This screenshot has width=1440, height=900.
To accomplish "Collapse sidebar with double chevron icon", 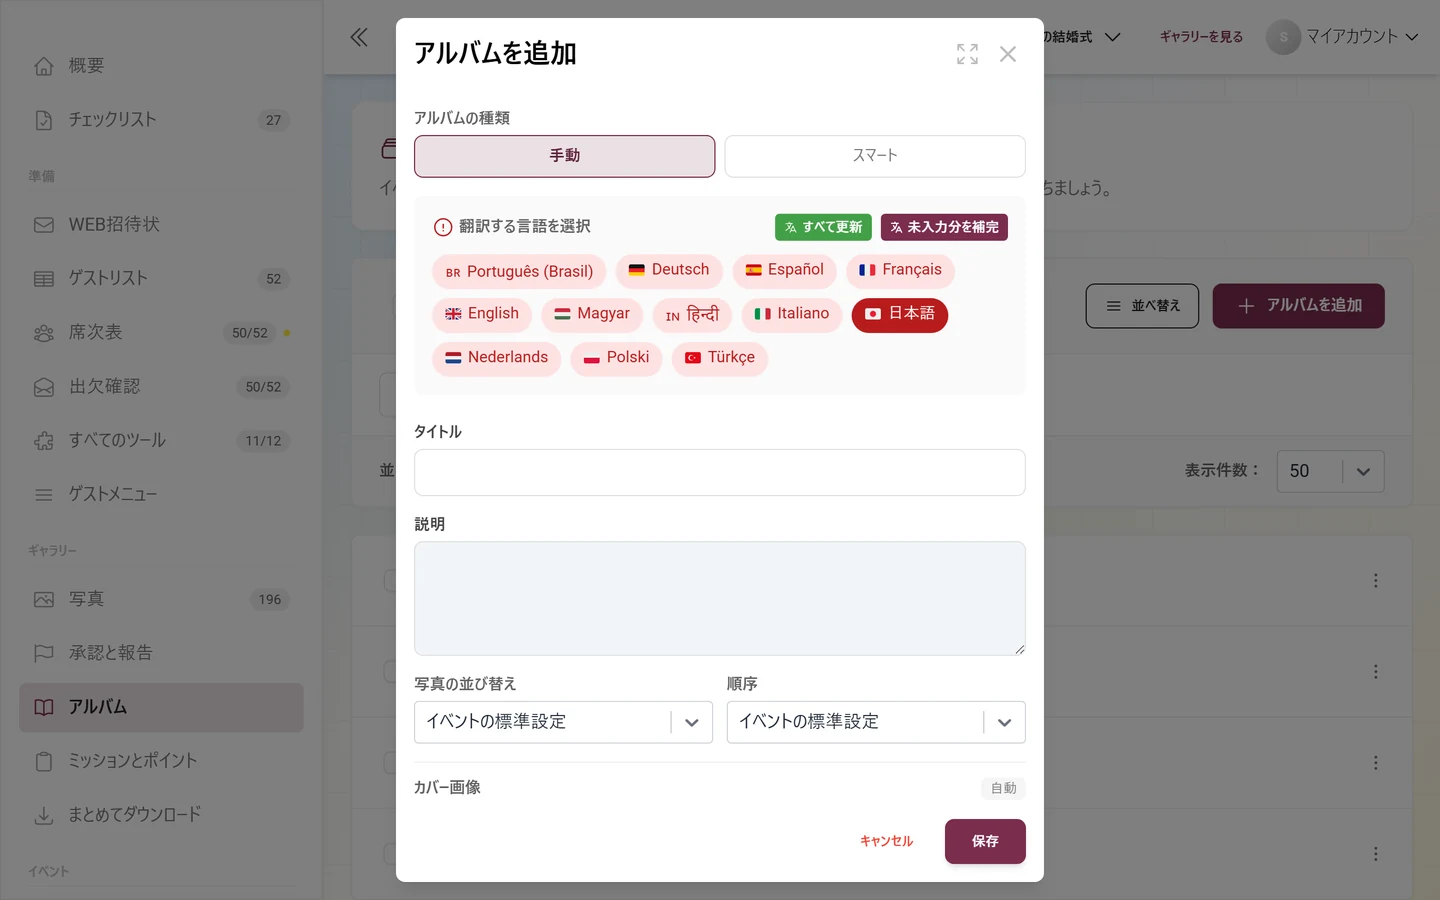I will pyautogui.click(x=359, y=37).
